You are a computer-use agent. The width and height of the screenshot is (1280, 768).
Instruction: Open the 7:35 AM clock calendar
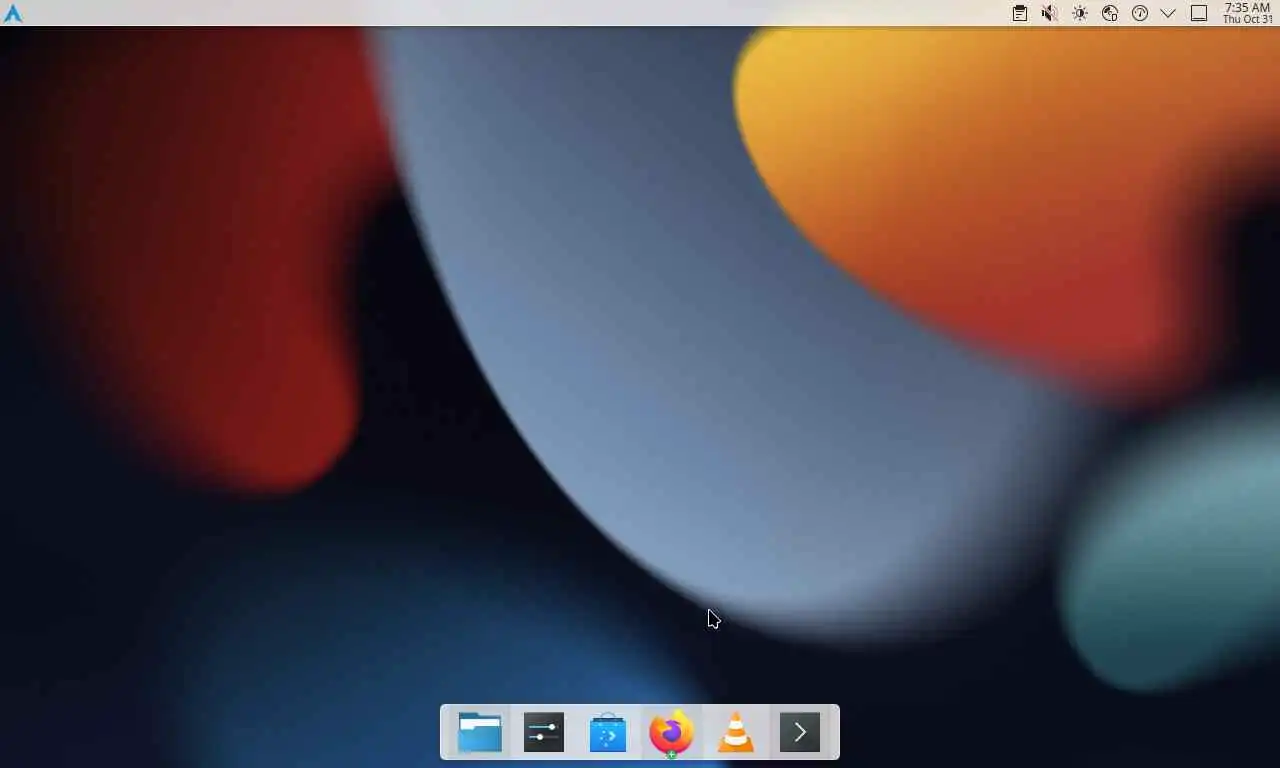pos(1247,13)
